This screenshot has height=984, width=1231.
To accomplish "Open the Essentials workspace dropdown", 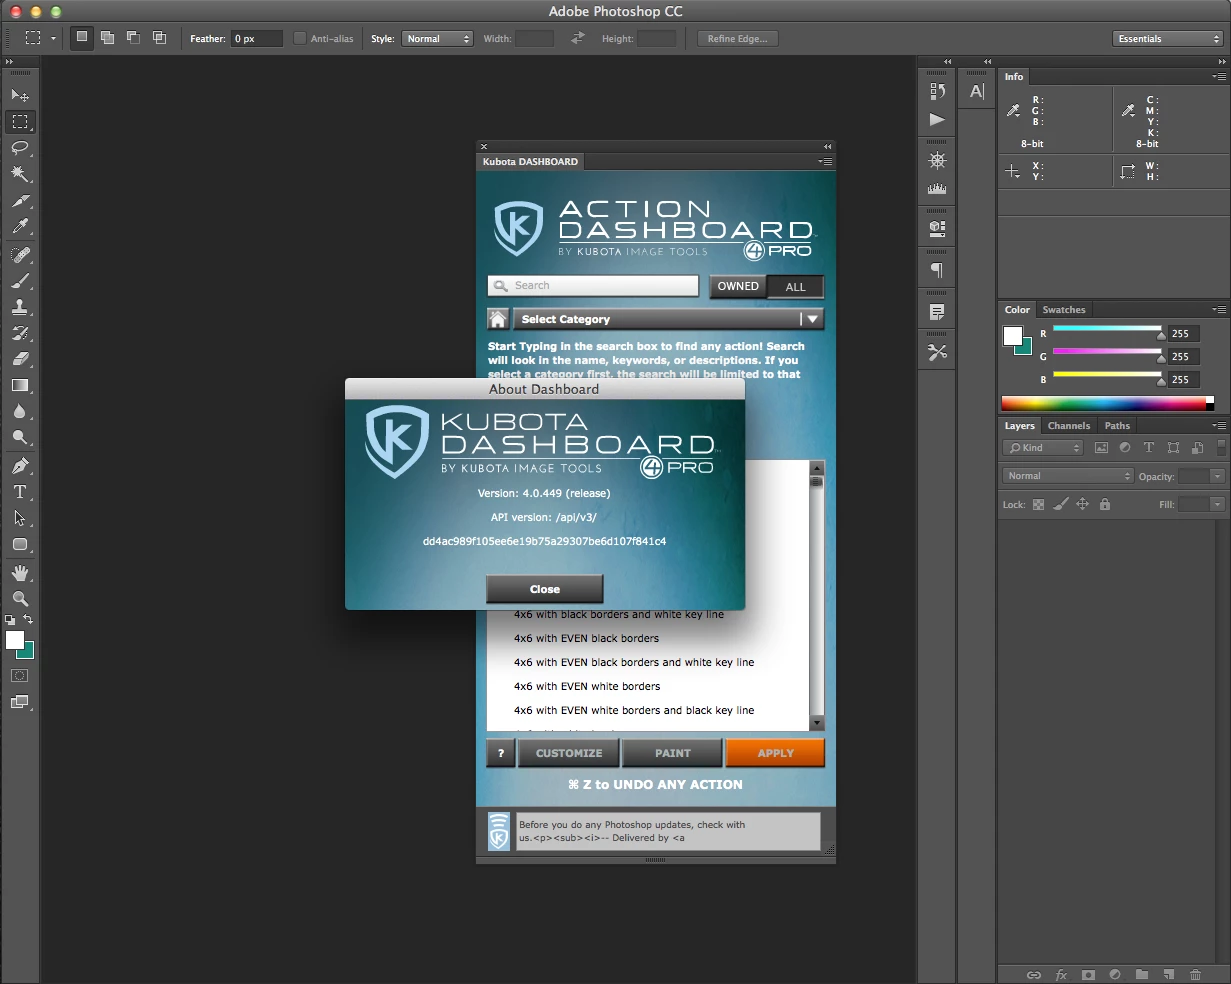I will (1168, 38).
